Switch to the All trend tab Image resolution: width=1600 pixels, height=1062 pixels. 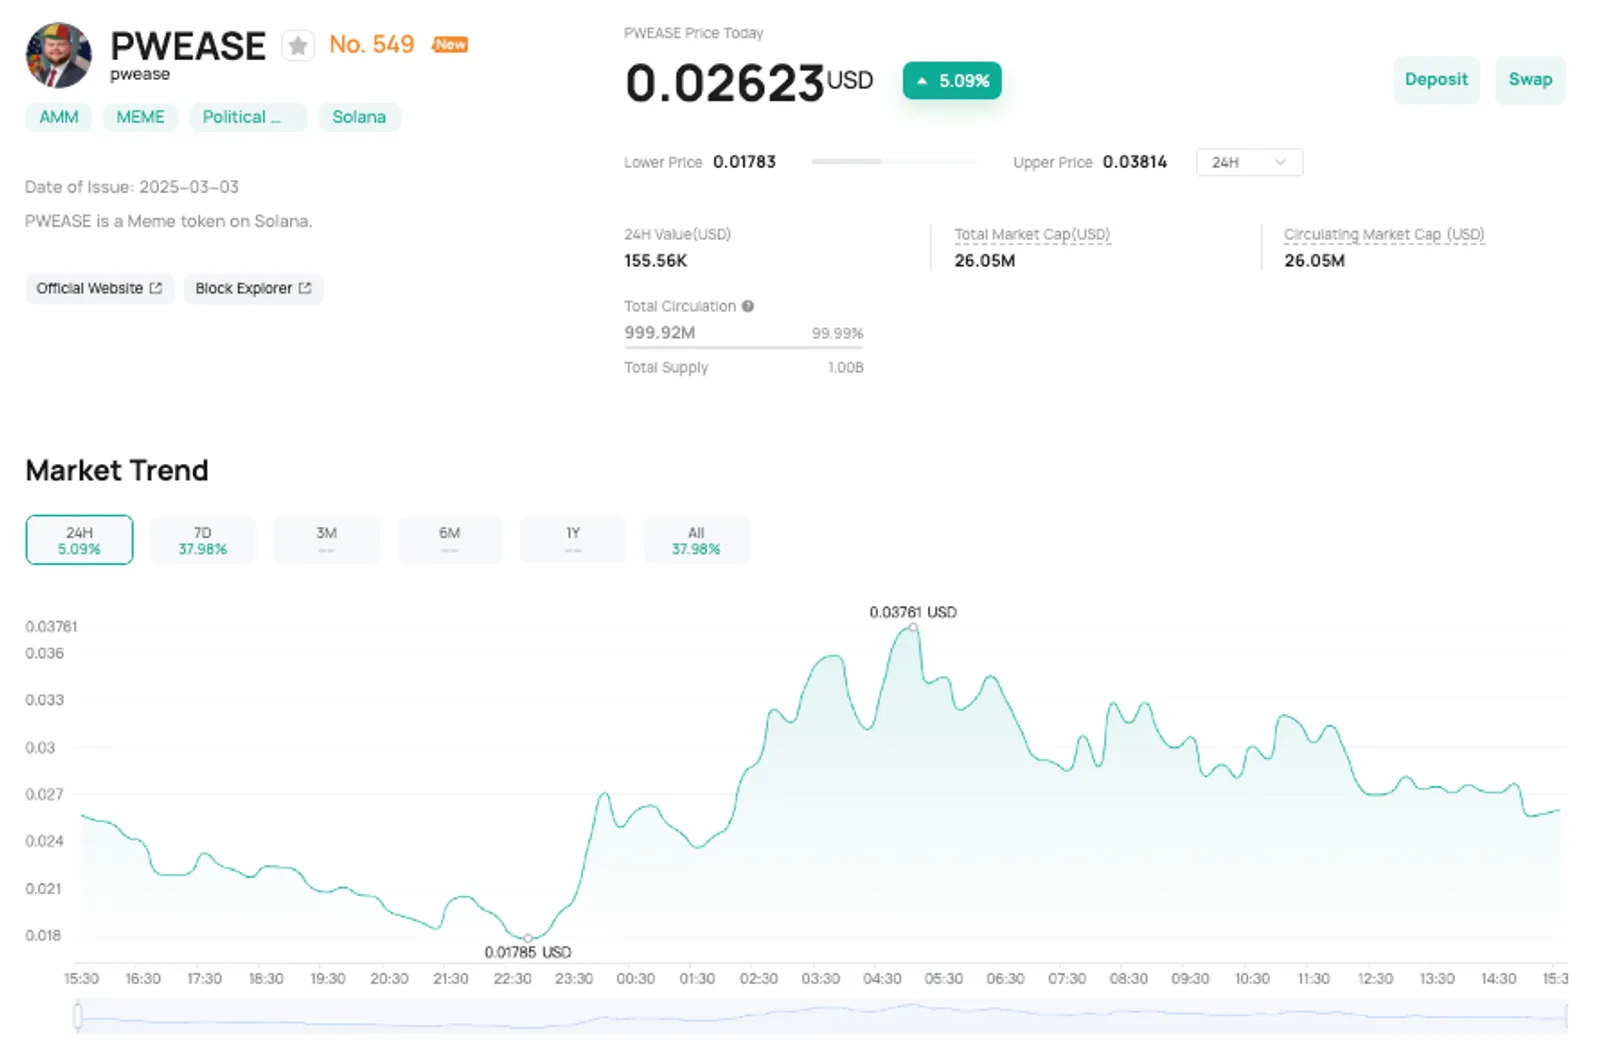[x=696, y=540]
